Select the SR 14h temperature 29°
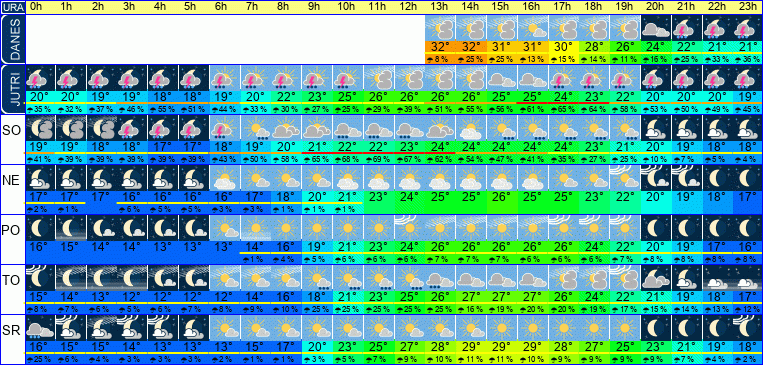763x365 pixels. [472, 347]
